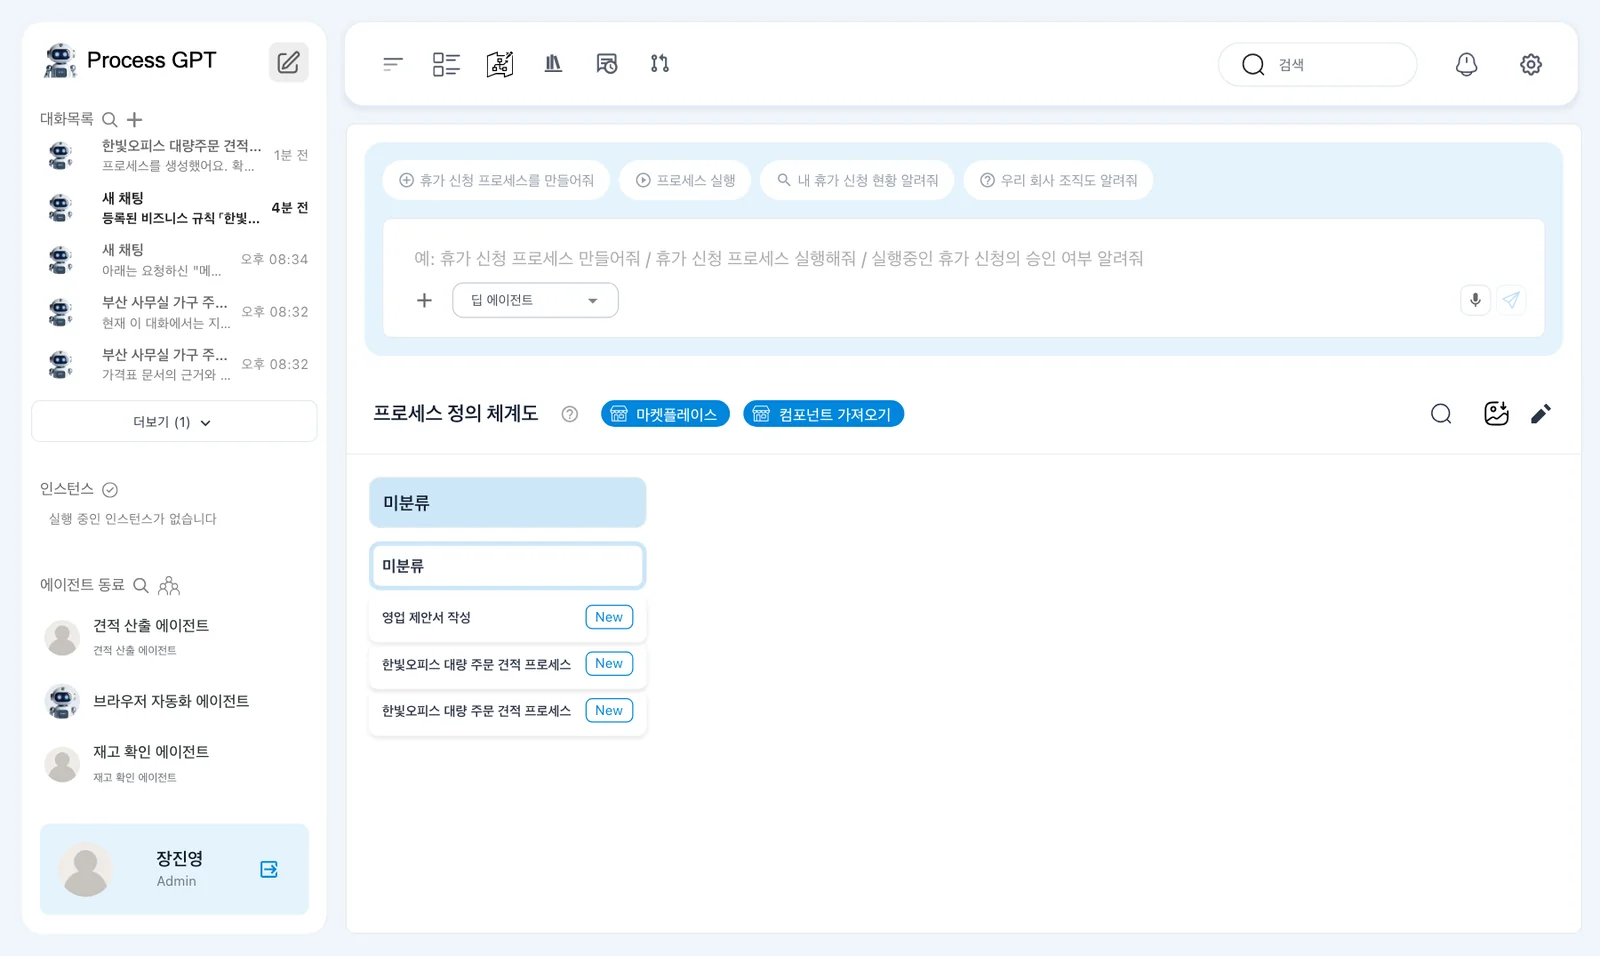
Task: Select the 미분류 blue header category
Action: (507, 502)
